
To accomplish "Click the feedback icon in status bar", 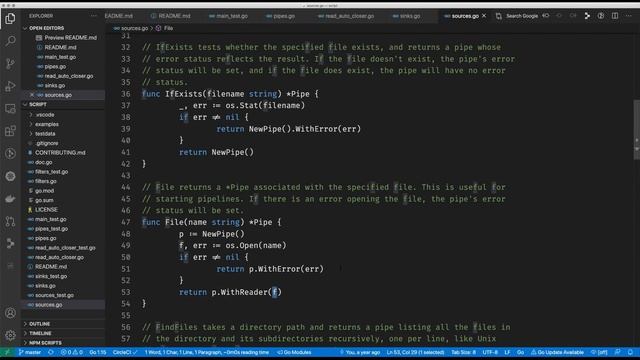I will pyautogui.click(x=618, y=352).
